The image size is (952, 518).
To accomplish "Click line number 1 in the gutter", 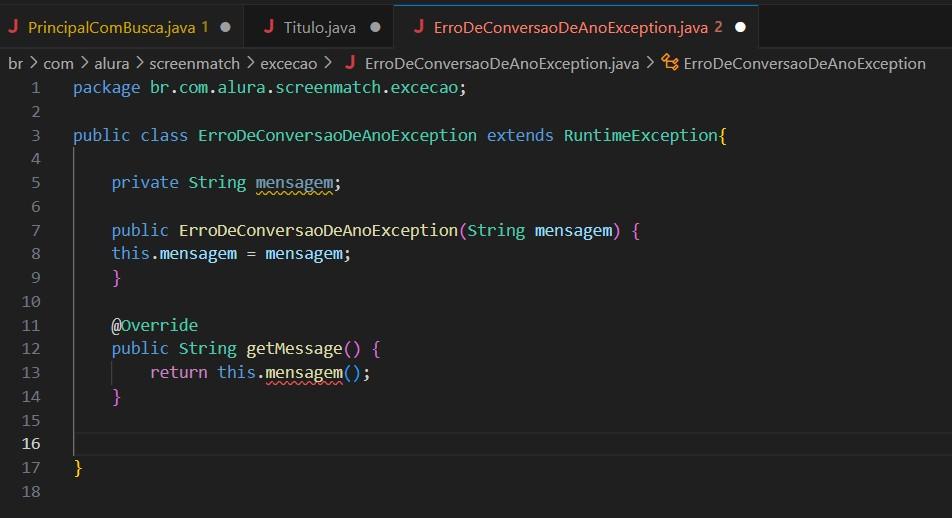I will point(36,88).
